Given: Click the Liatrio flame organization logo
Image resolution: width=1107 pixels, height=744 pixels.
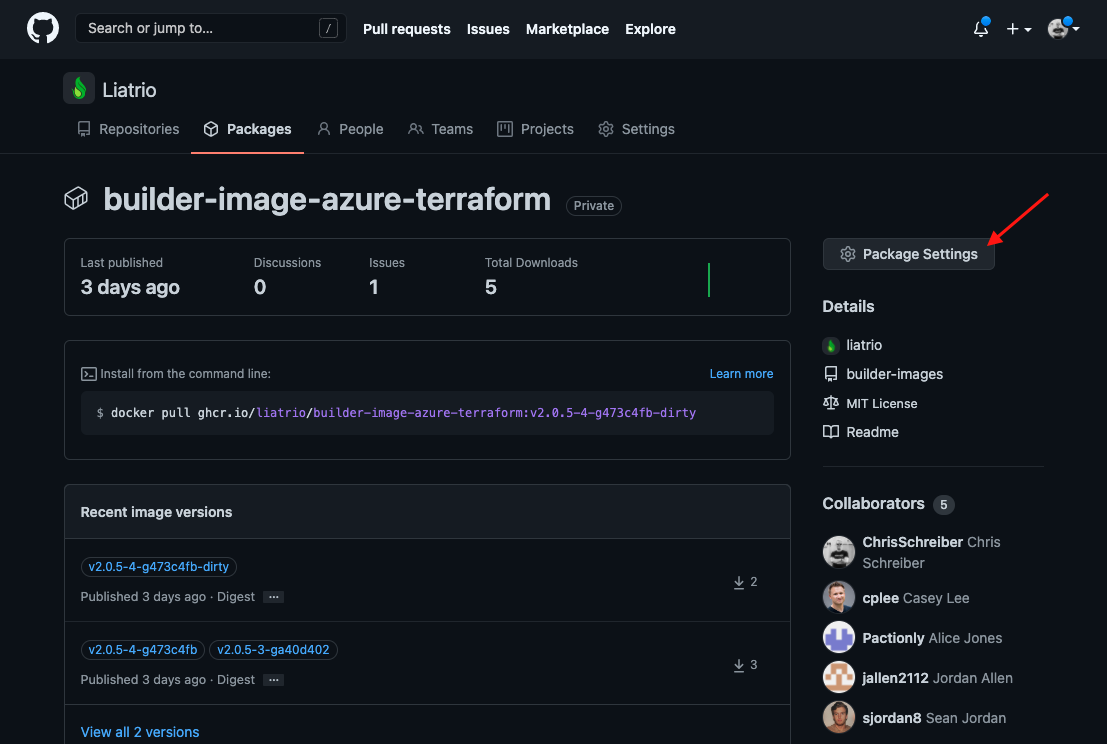Looking at the screenshot, I should (x=79, y=89).
